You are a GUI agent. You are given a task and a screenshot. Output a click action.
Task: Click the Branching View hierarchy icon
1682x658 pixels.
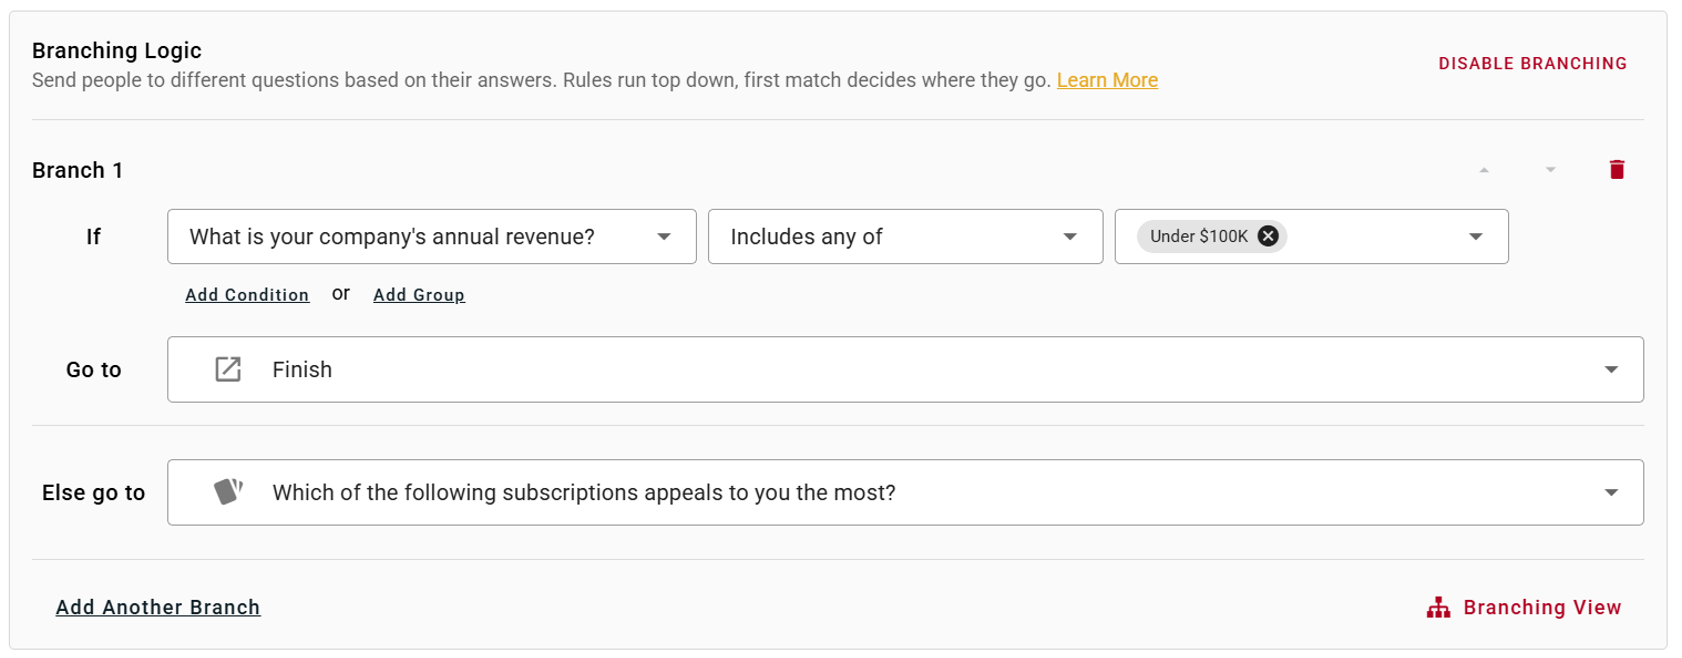[1438, 607]
